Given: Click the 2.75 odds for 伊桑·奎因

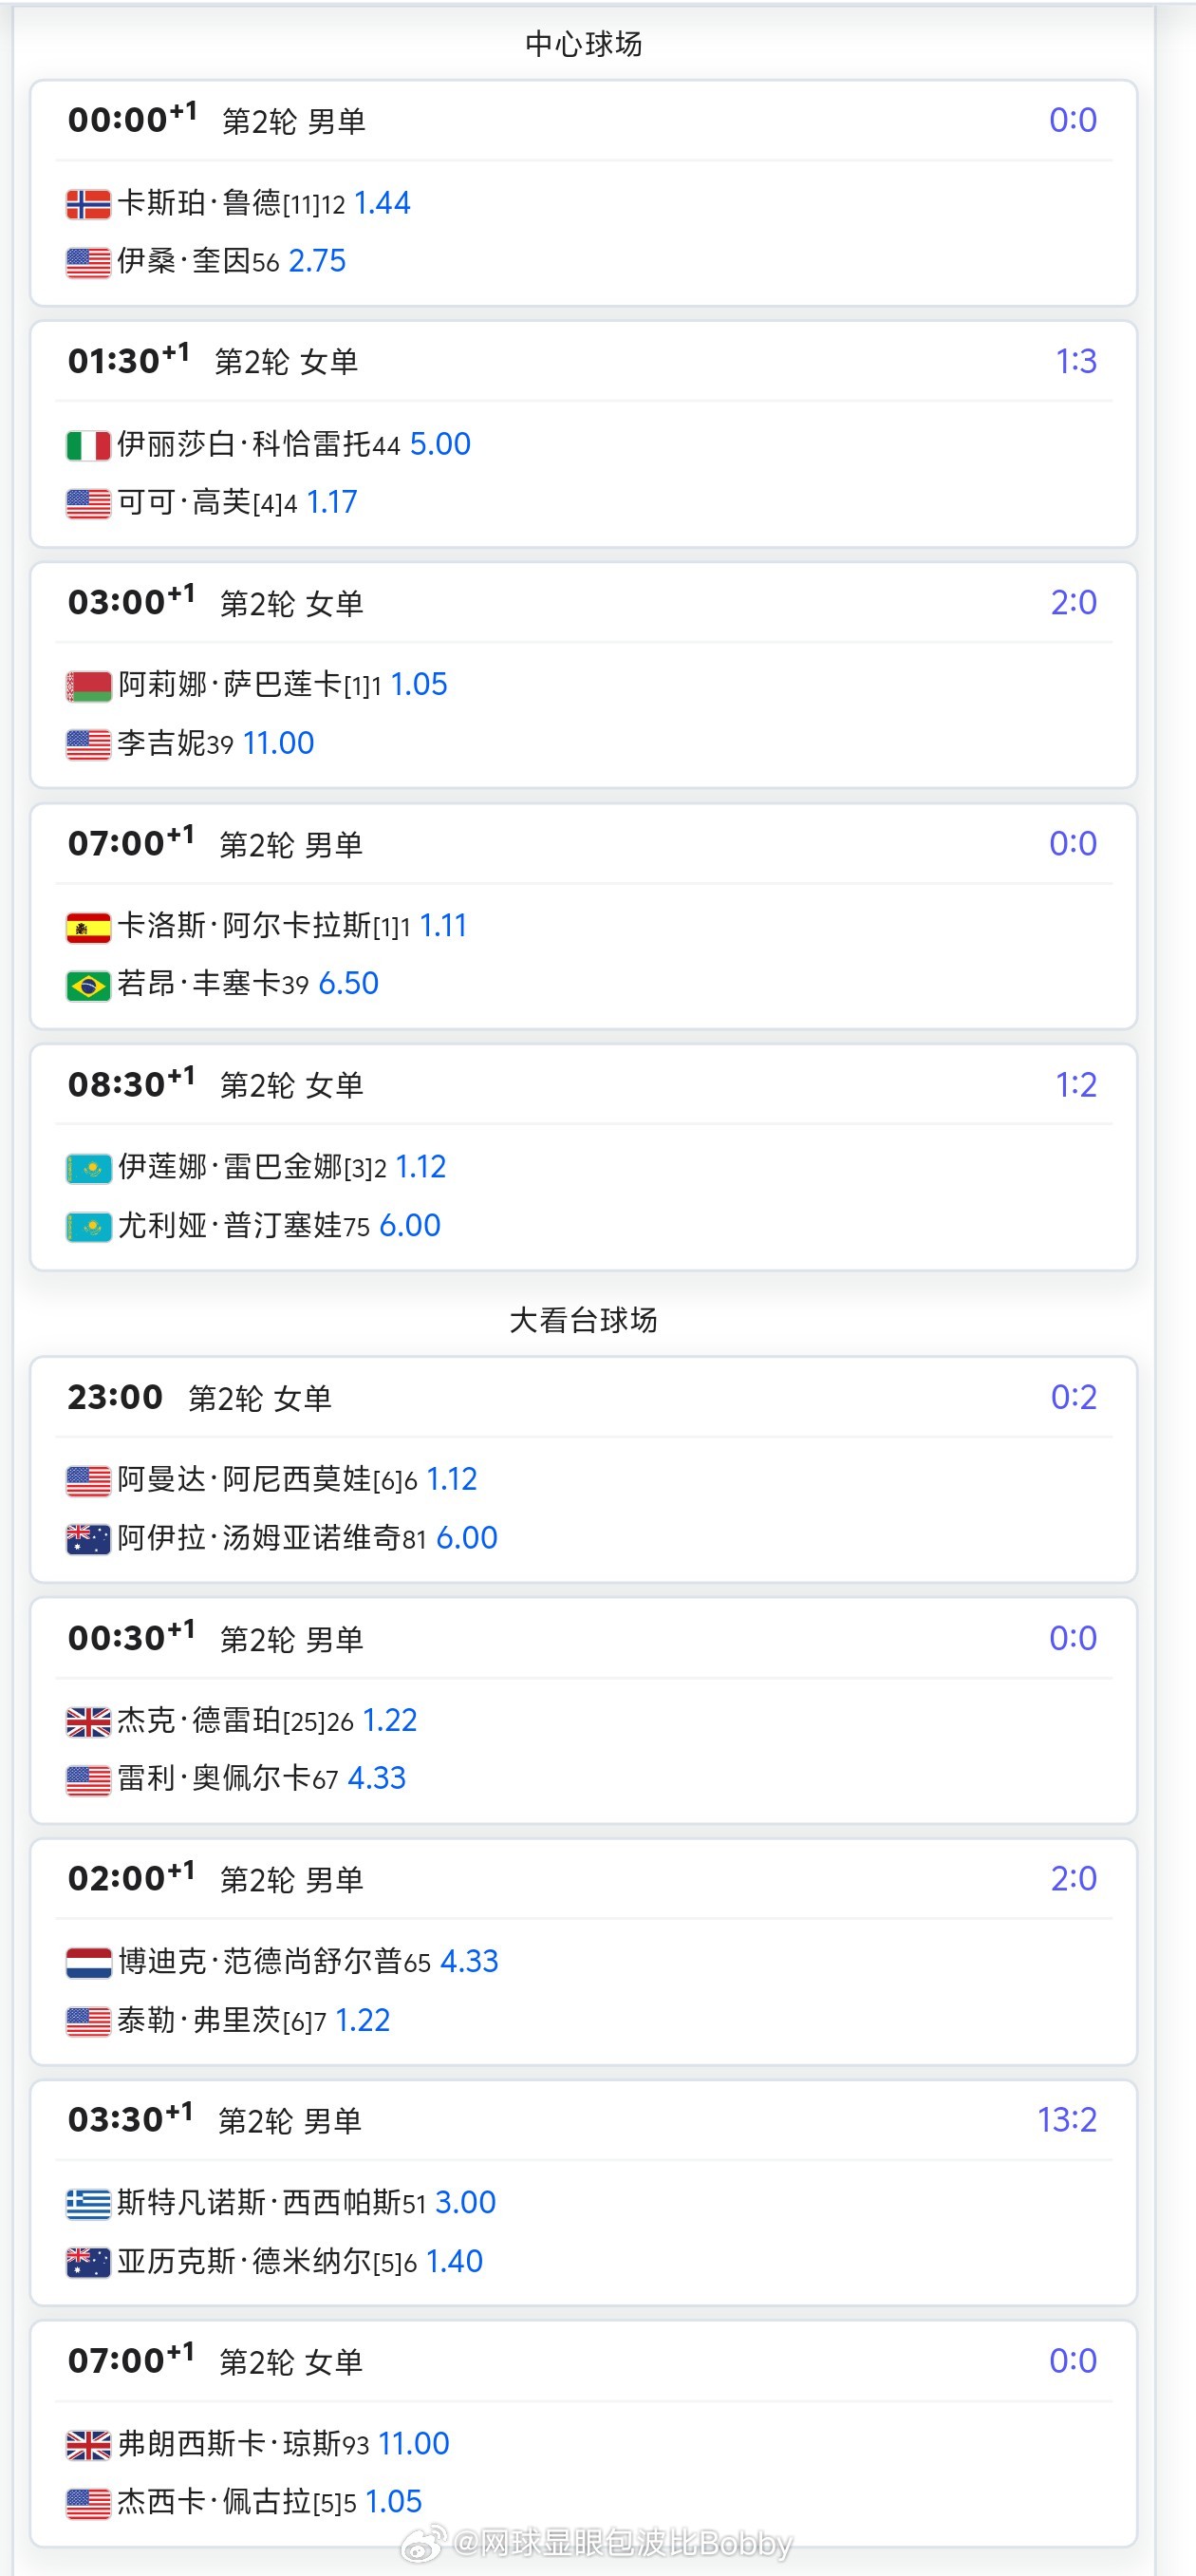Looking at the screenshot, I should (x=317, y=261).
